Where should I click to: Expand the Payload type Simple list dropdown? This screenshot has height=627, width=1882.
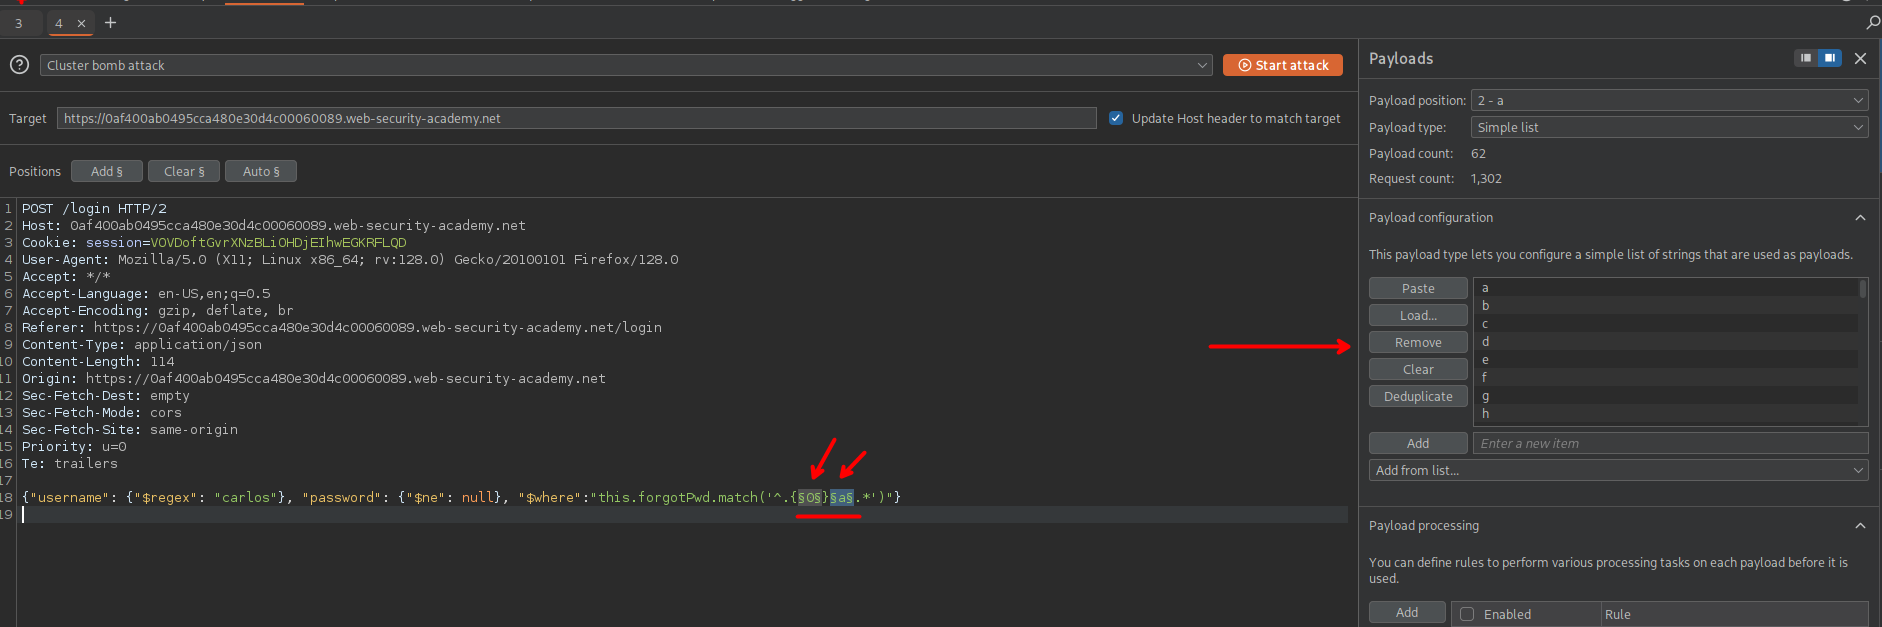[x=1668, y=128]
